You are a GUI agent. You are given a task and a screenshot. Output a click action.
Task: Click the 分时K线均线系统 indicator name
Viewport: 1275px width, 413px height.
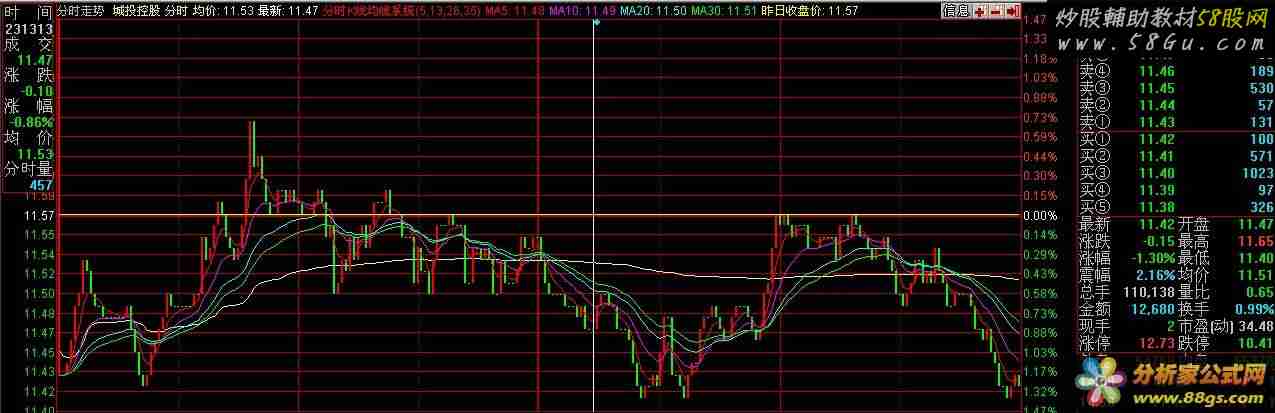click(x=368, y=11)
